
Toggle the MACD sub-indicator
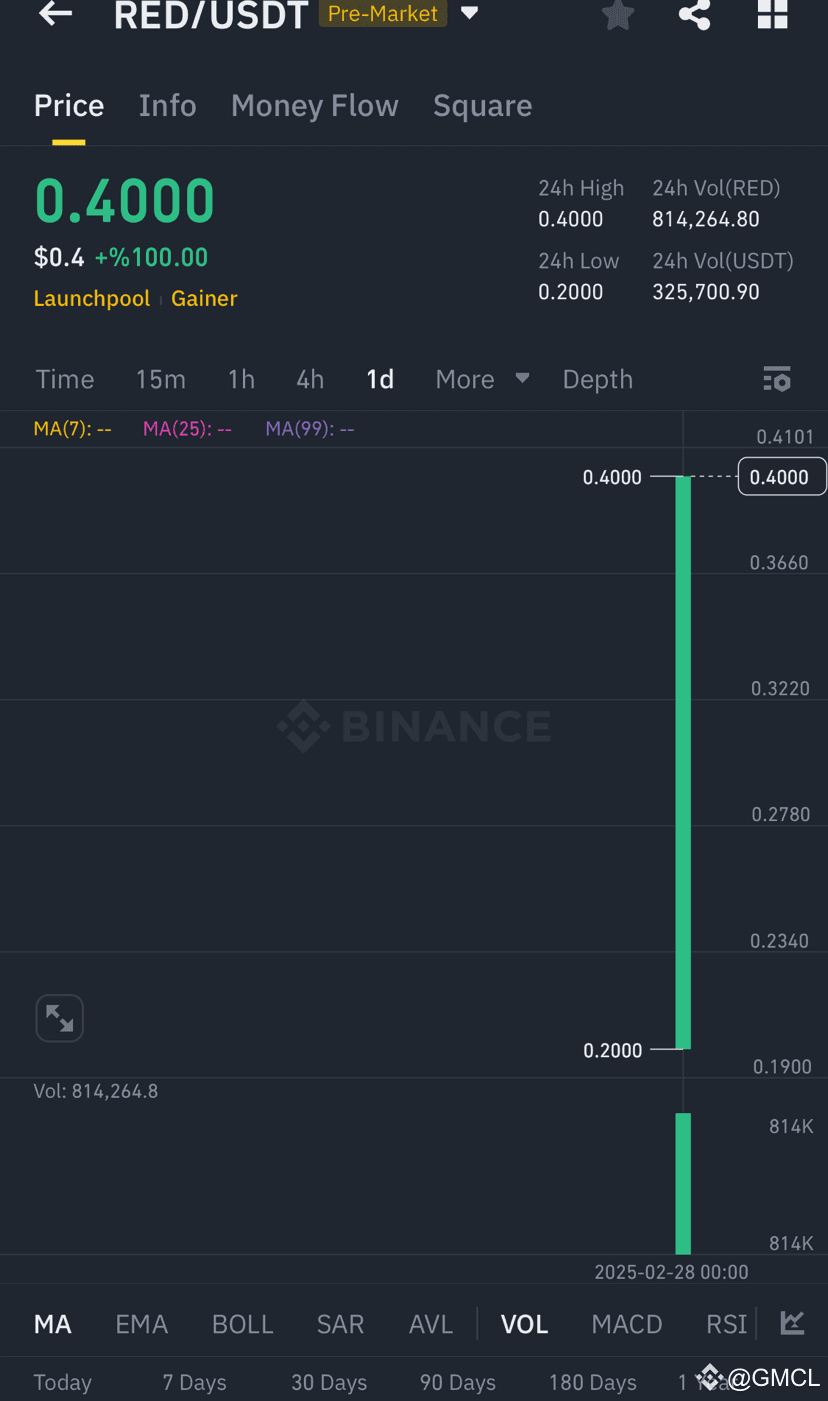627,1324
